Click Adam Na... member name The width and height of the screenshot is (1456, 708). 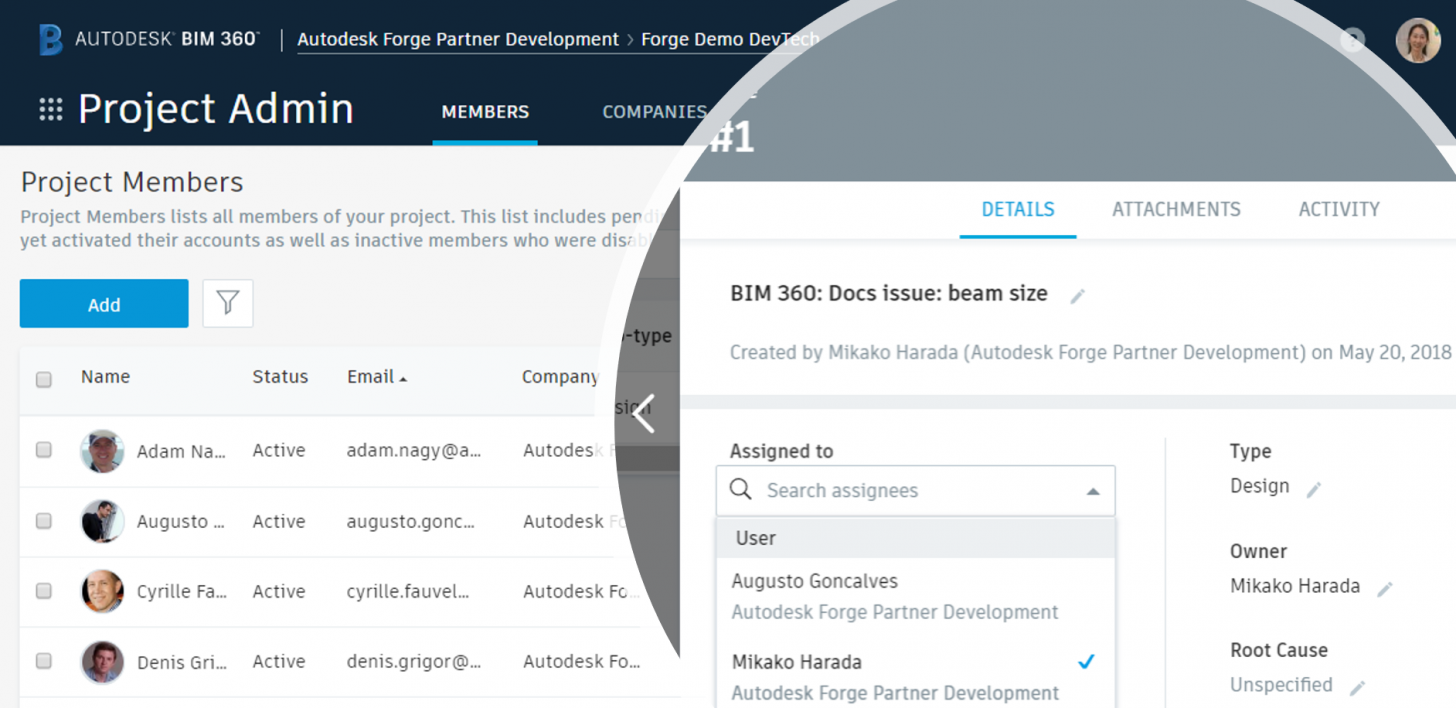click(x=181, y=451)
